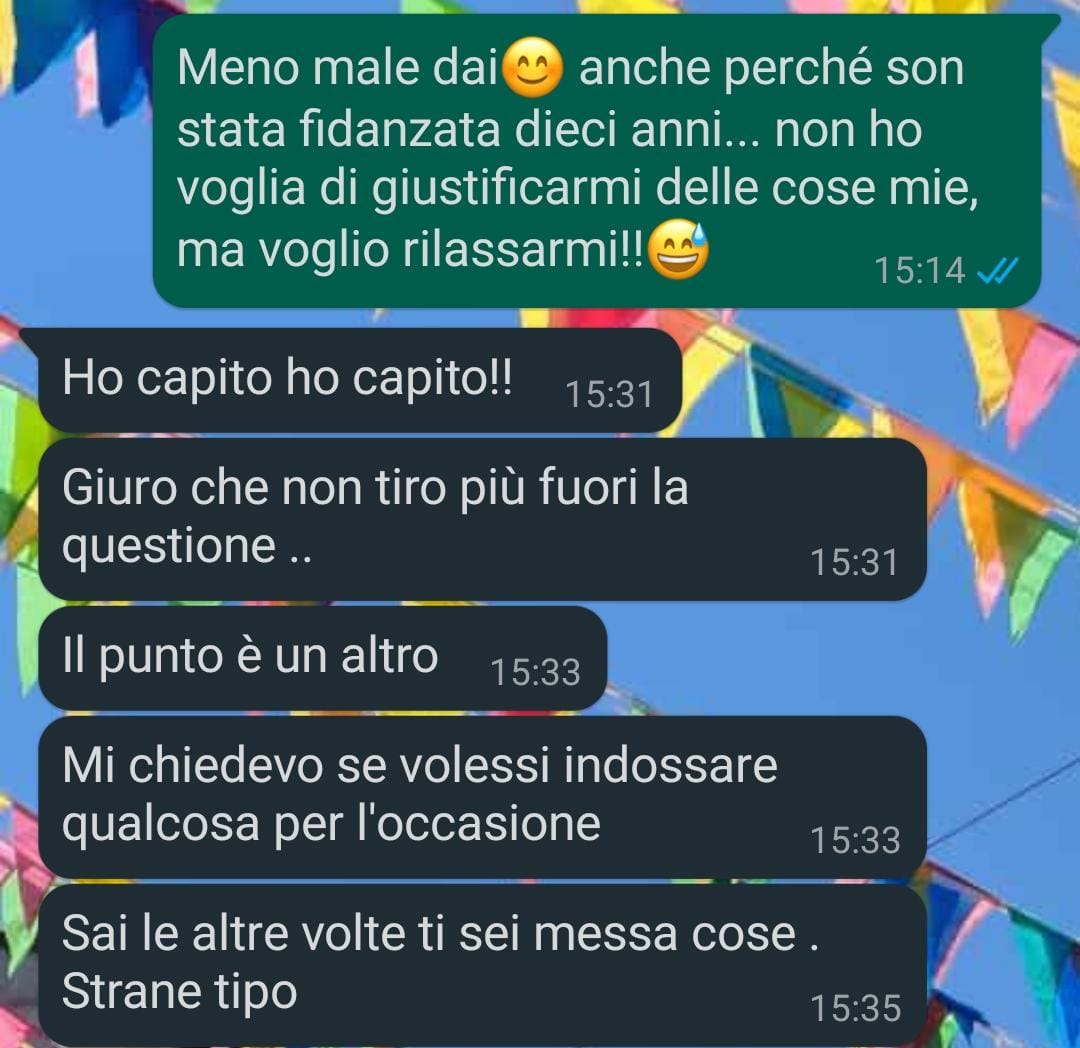Tap the 15:31 timestamp beside 'Ho capito'
Screen dimensions: 1080x1048
[609, 395]
